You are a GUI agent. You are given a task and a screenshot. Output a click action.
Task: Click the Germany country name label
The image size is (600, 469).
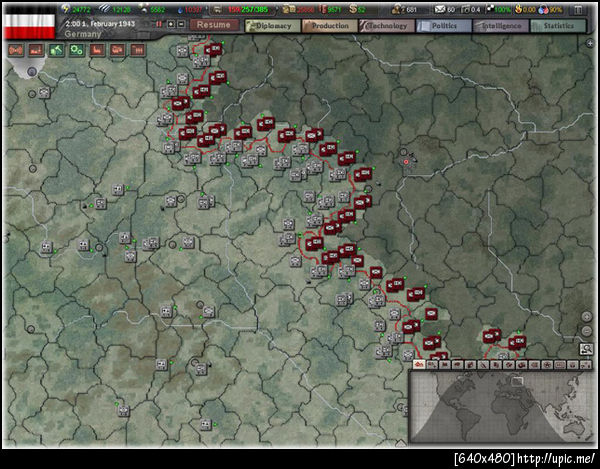(83, 34)
